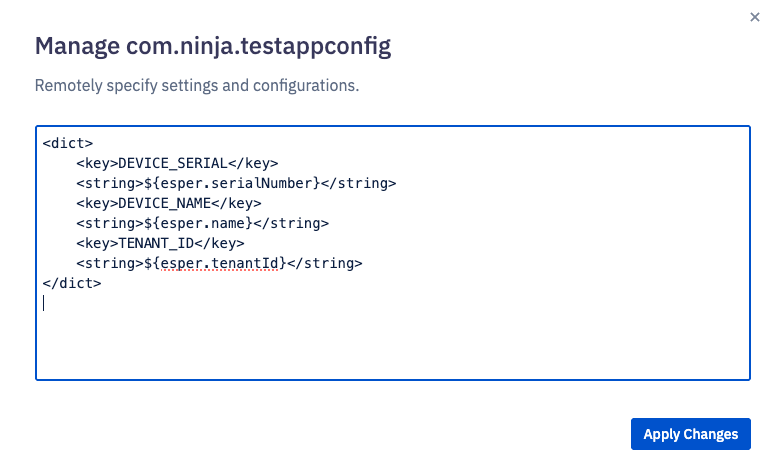This screenshot has width=783, height=468.
Task: Place cursor on TENANT_ID key text
Action: [156, 243]
